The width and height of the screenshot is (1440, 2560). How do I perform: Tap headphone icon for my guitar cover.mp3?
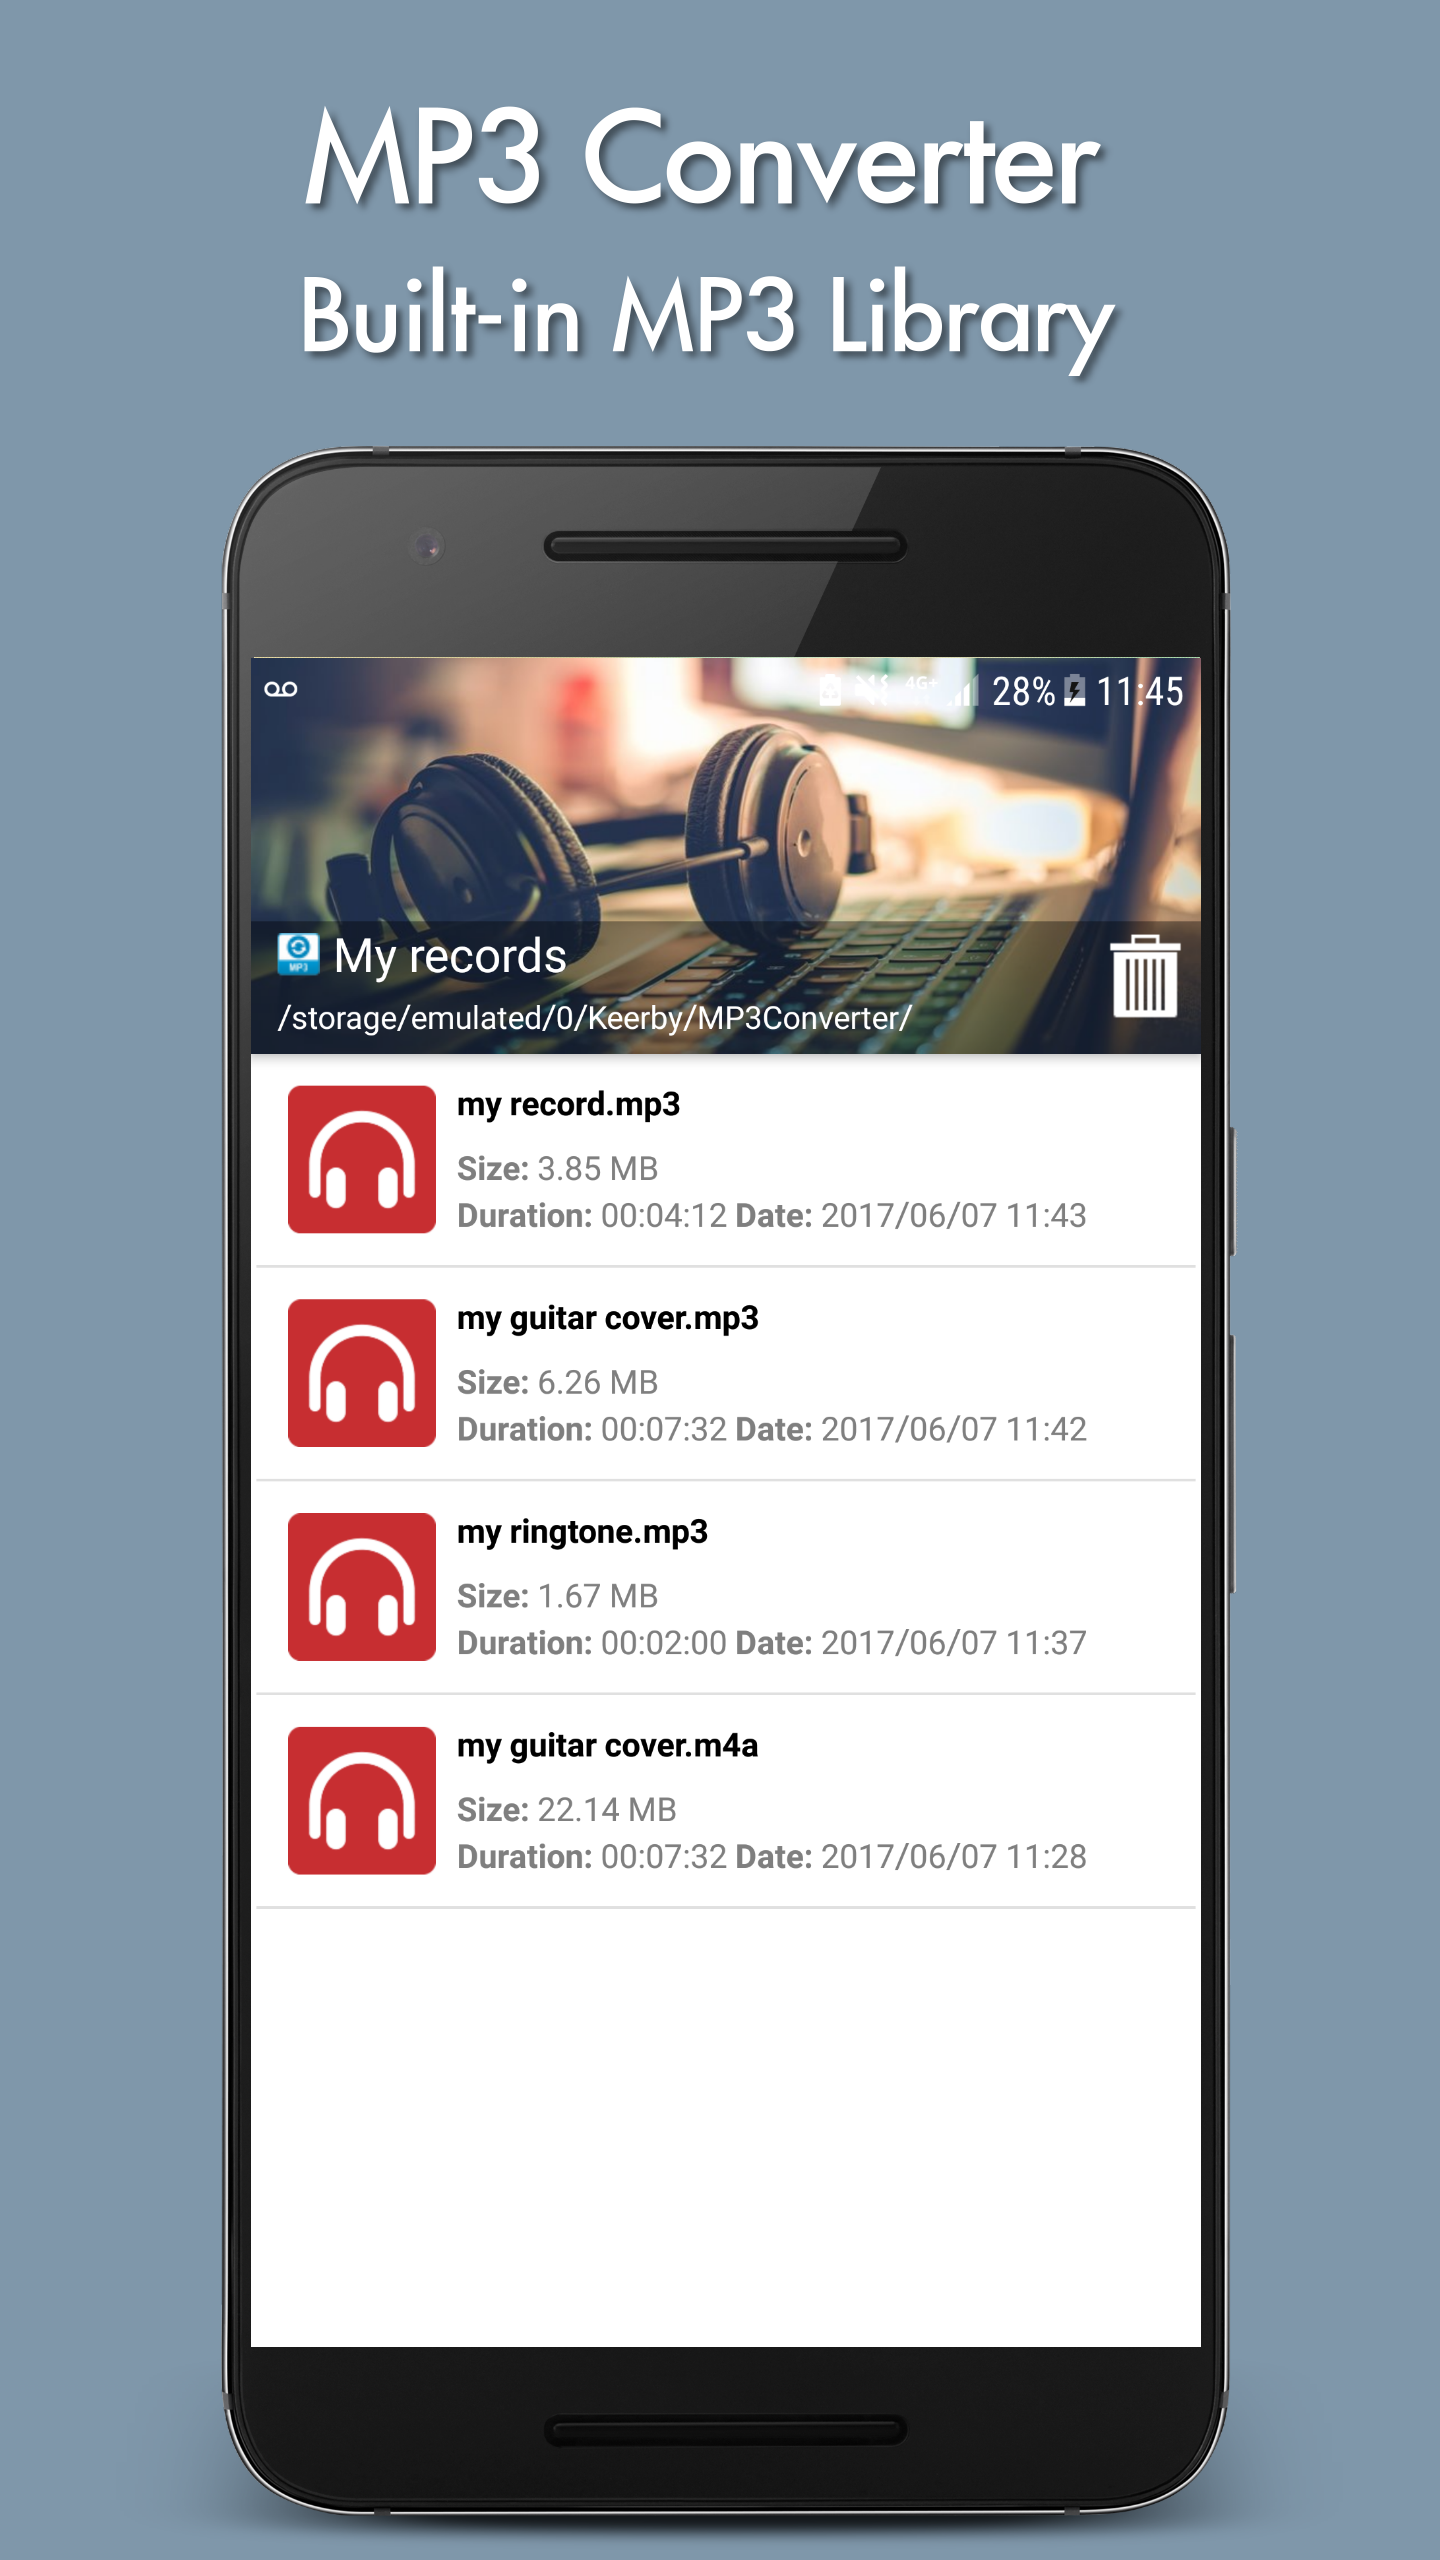[361, 1373]
